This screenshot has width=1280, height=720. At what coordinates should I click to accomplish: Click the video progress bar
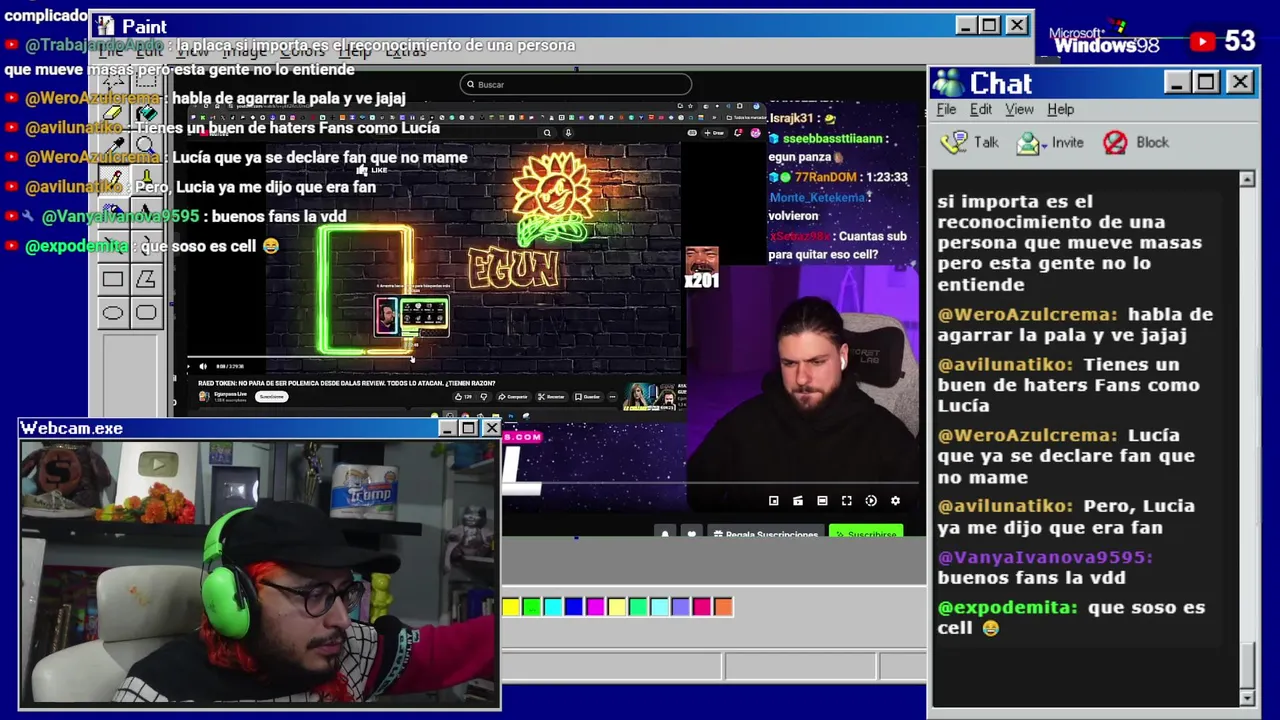(433, 357)
